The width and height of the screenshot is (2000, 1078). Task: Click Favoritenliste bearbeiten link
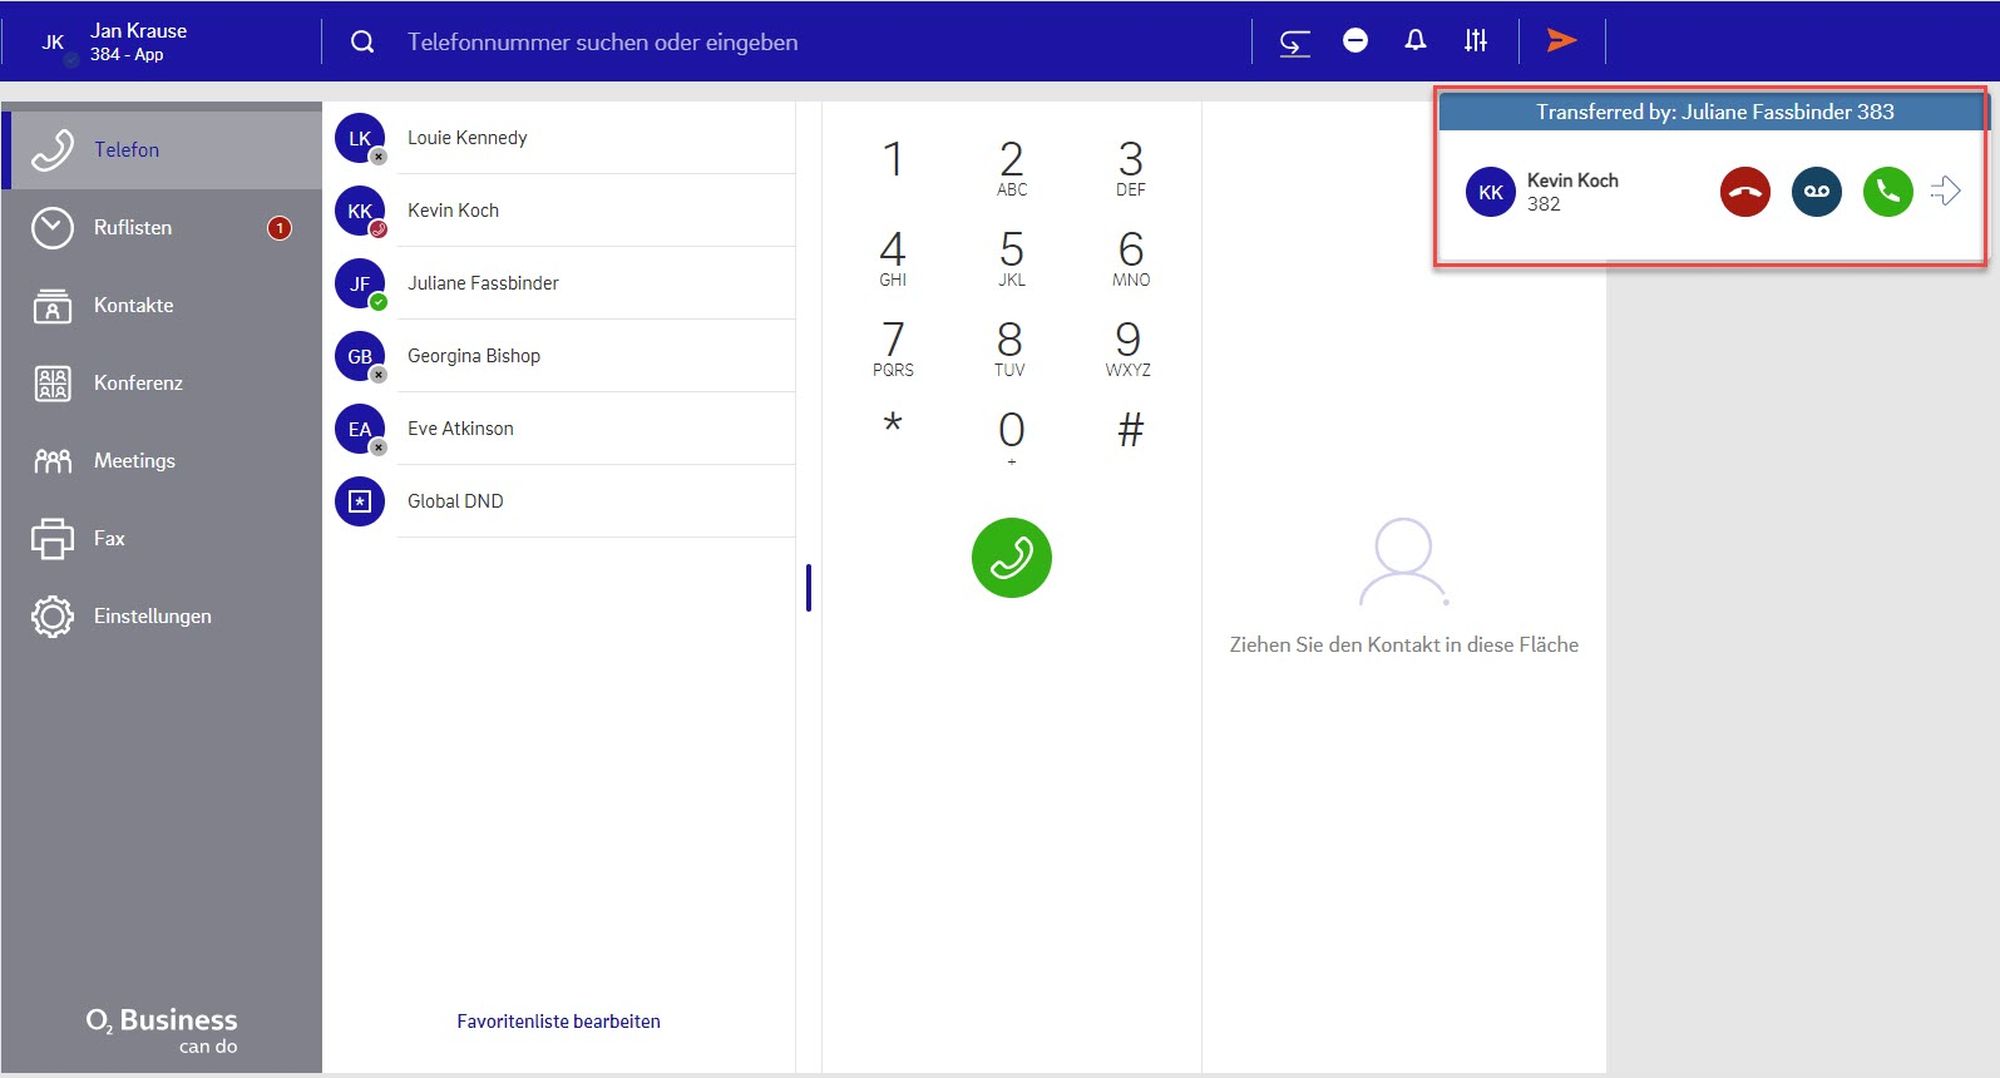click(x=558, y=1021)
